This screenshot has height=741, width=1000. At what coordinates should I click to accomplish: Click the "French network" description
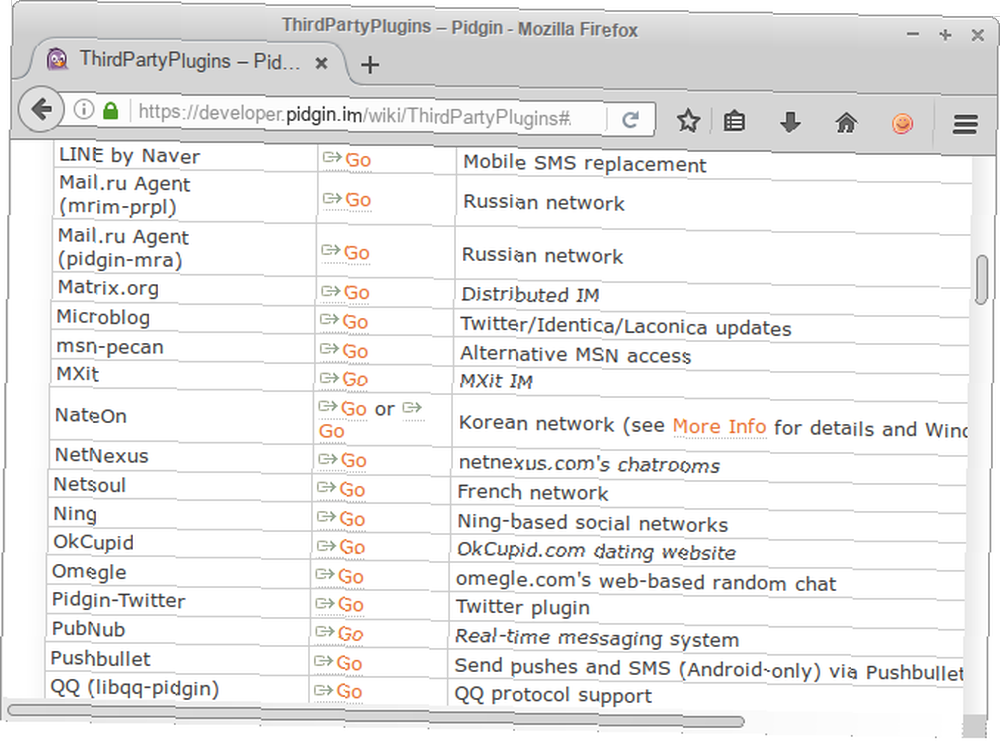(533, 492)
